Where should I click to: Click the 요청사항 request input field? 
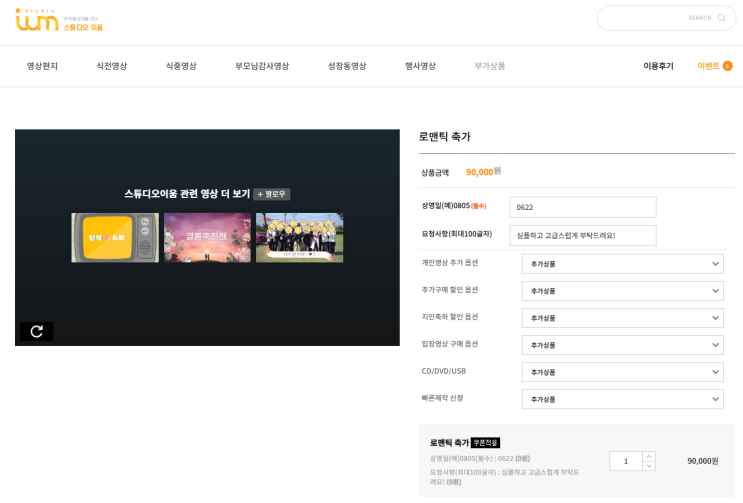click(x=583, y=235)
